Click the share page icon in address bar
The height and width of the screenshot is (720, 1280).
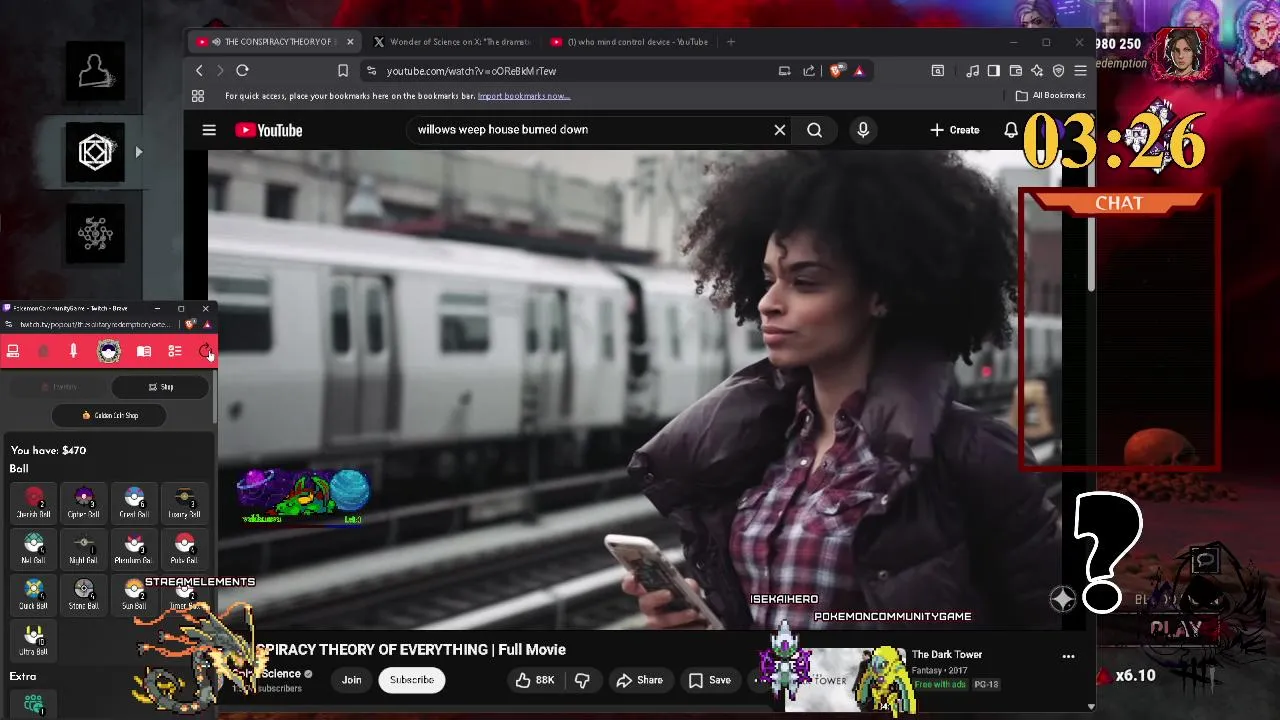coord(808,71)
